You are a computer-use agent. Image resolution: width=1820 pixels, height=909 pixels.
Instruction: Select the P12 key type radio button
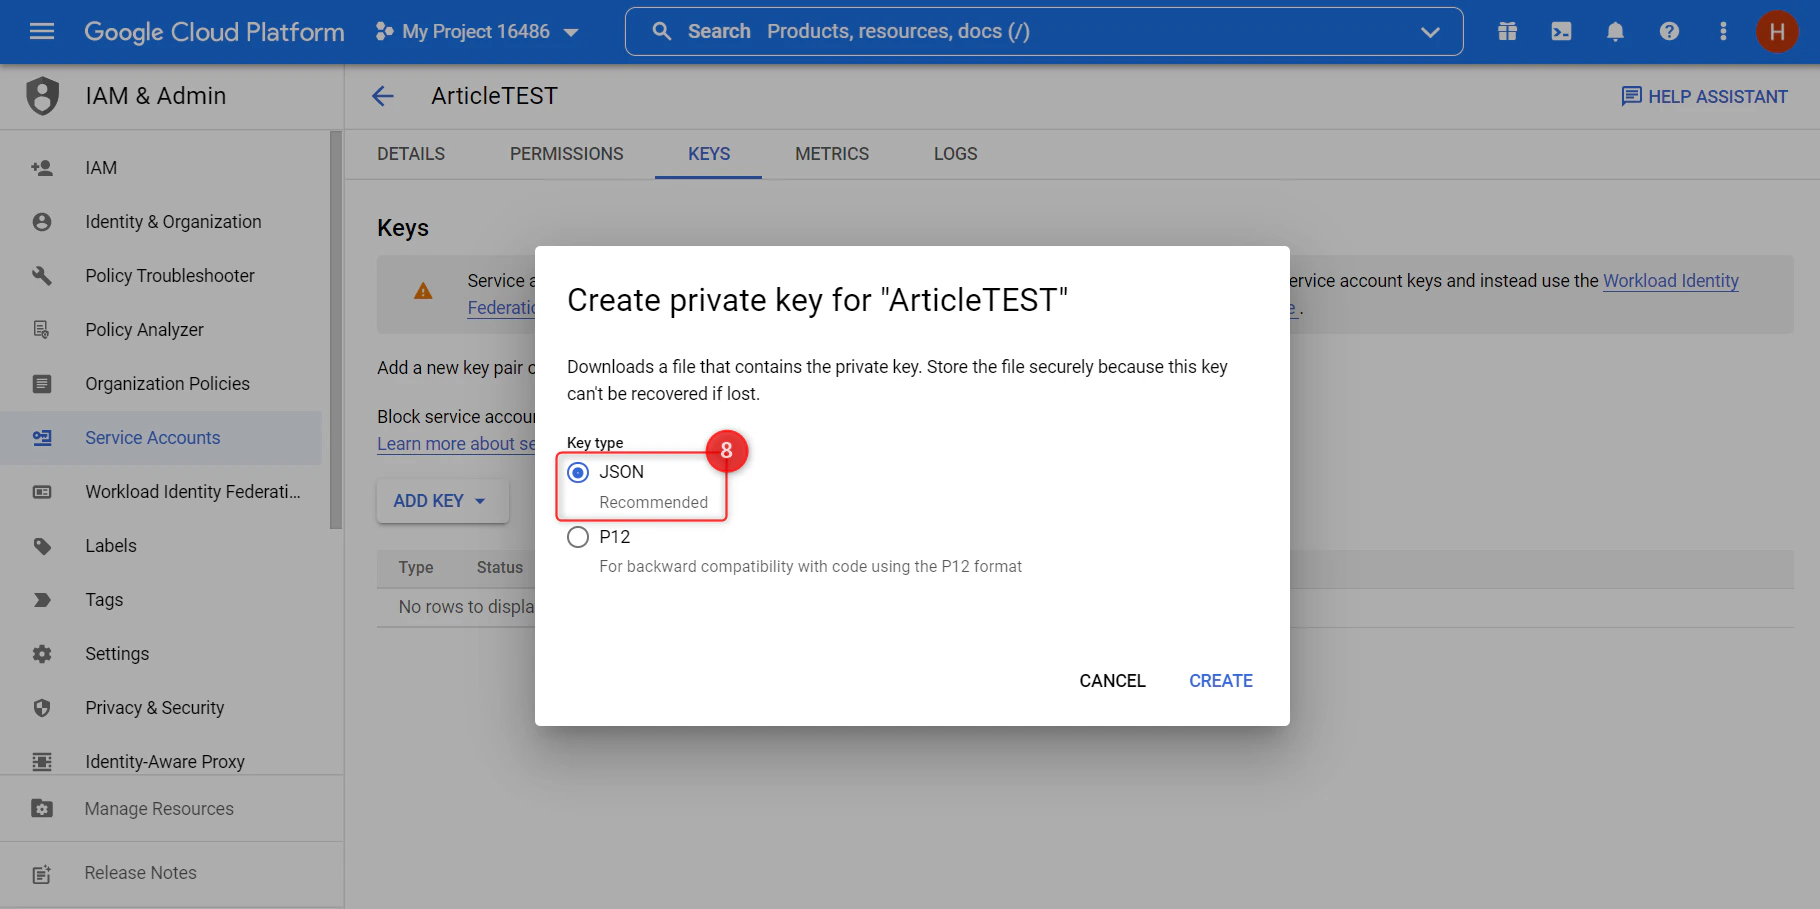coord(578,537)
